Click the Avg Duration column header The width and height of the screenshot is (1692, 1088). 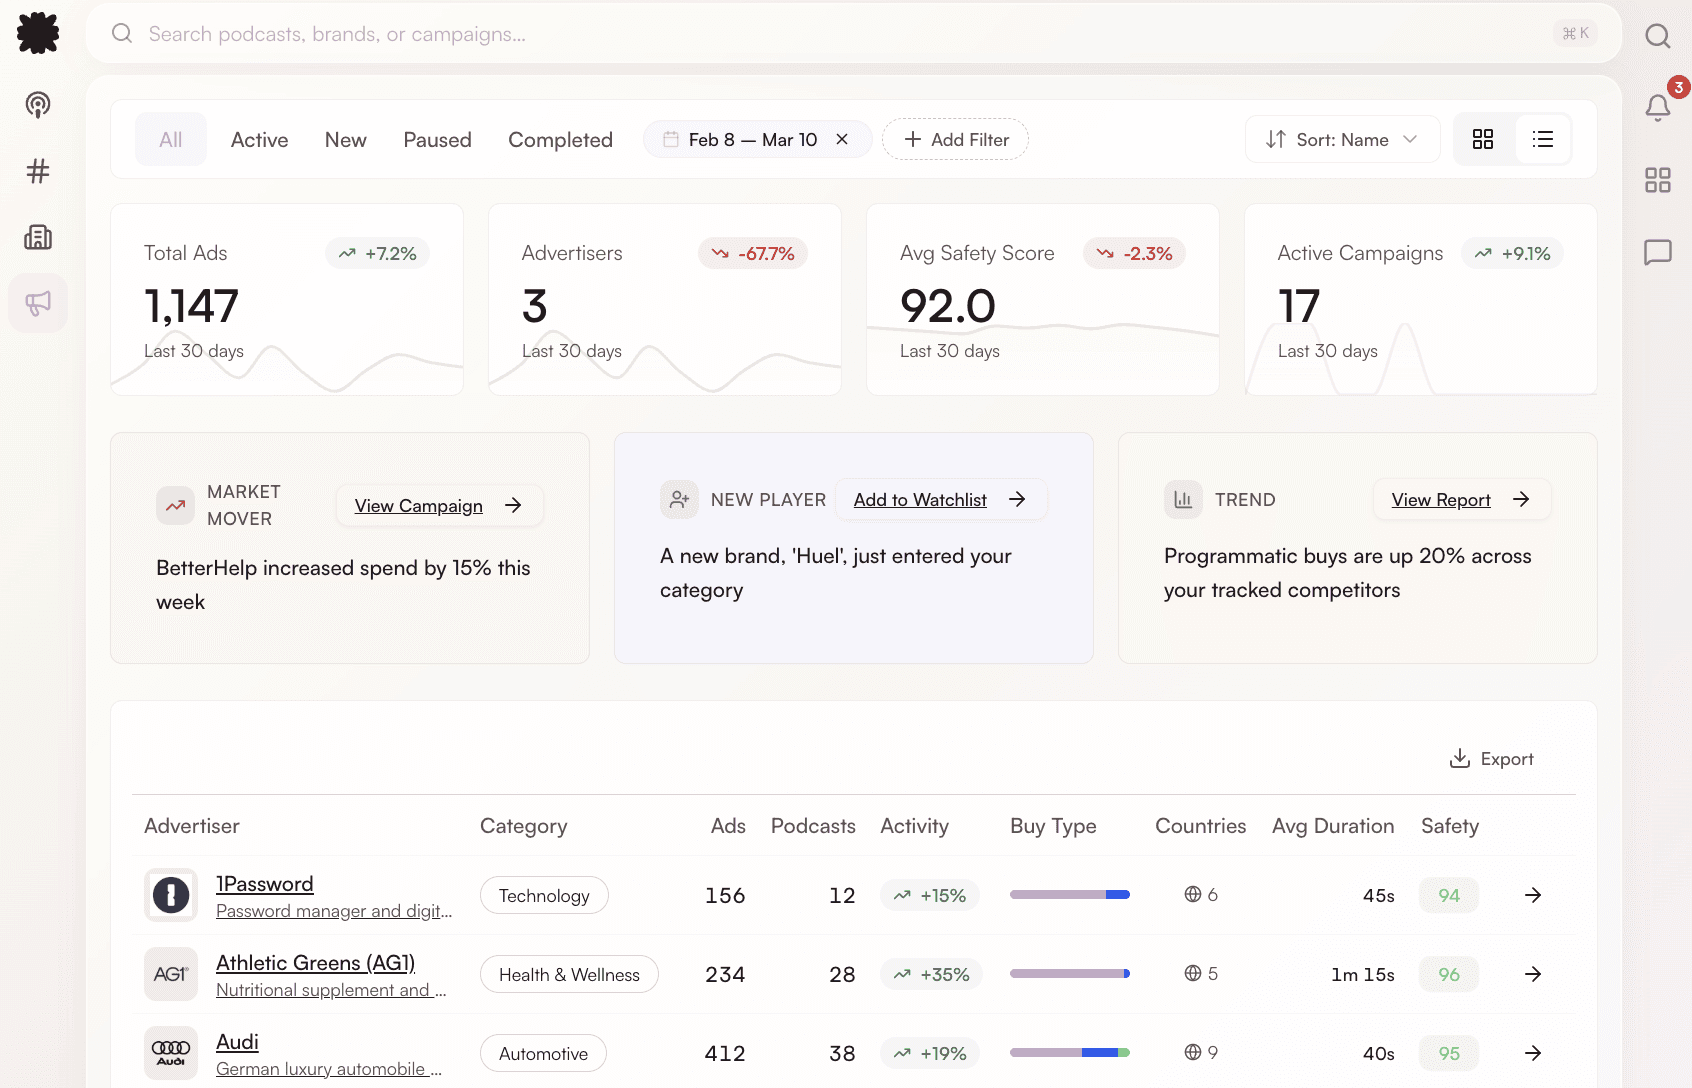coord(1333,826)
